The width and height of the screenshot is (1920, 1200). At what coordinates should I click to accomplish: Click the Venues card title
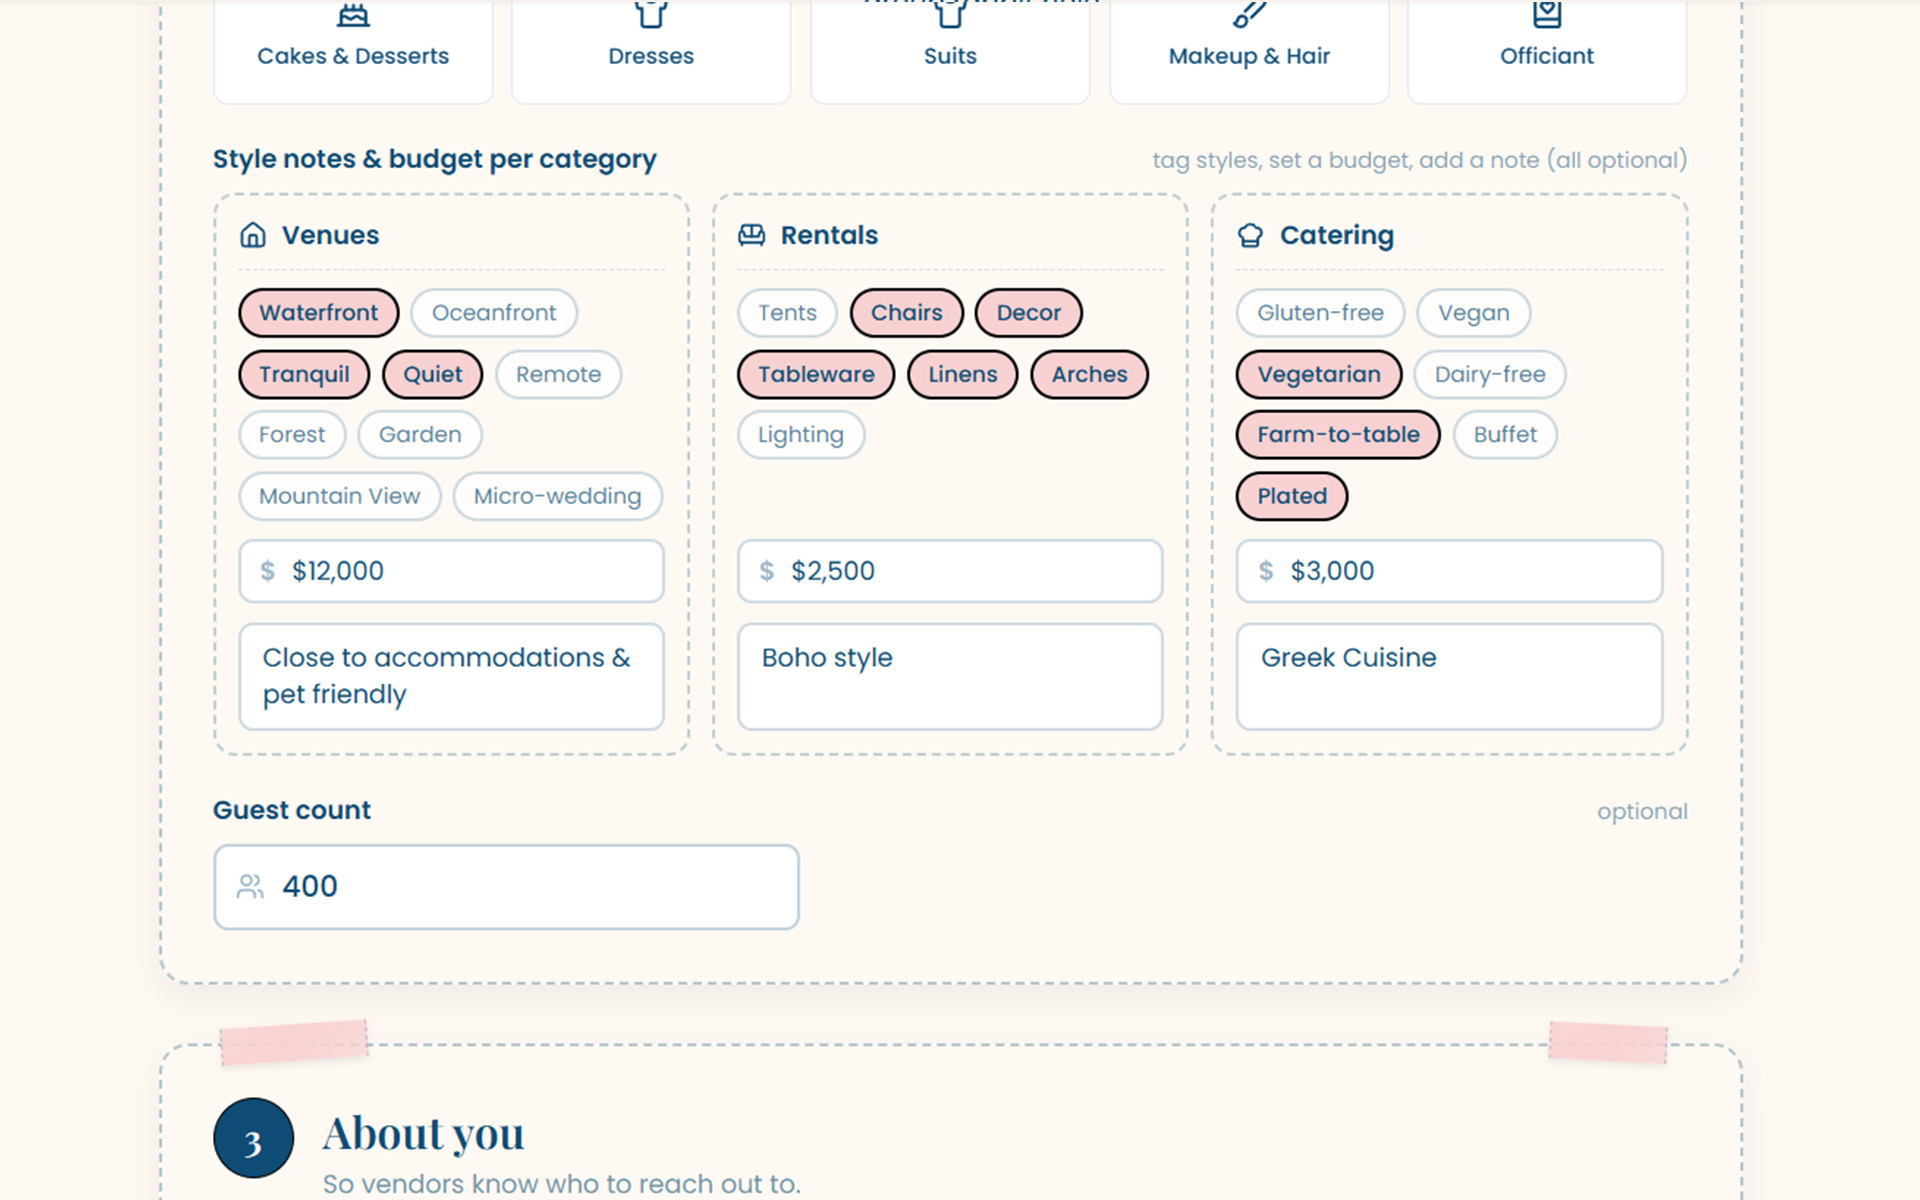331,235
